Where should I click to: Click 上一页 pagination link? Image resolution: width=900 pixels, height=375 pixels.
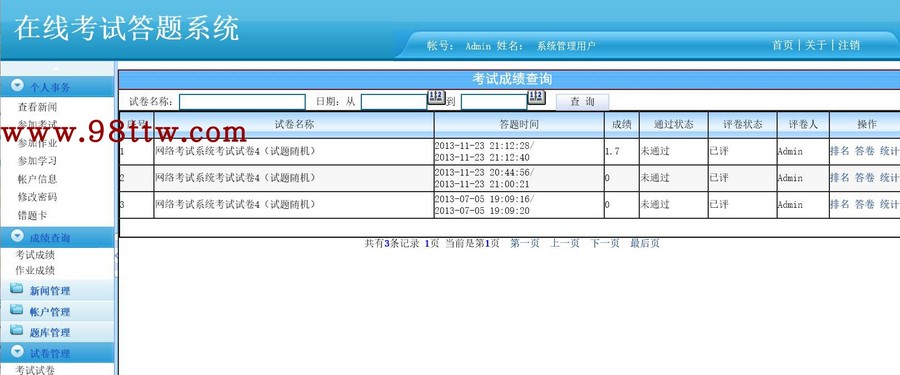[x=565, y=243]
